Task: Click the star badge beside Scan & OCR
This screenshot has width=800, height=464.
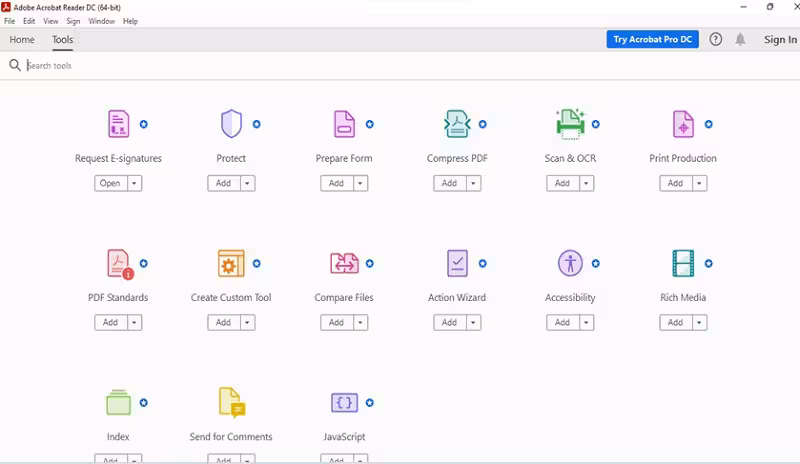Action: tap(595, 124)
